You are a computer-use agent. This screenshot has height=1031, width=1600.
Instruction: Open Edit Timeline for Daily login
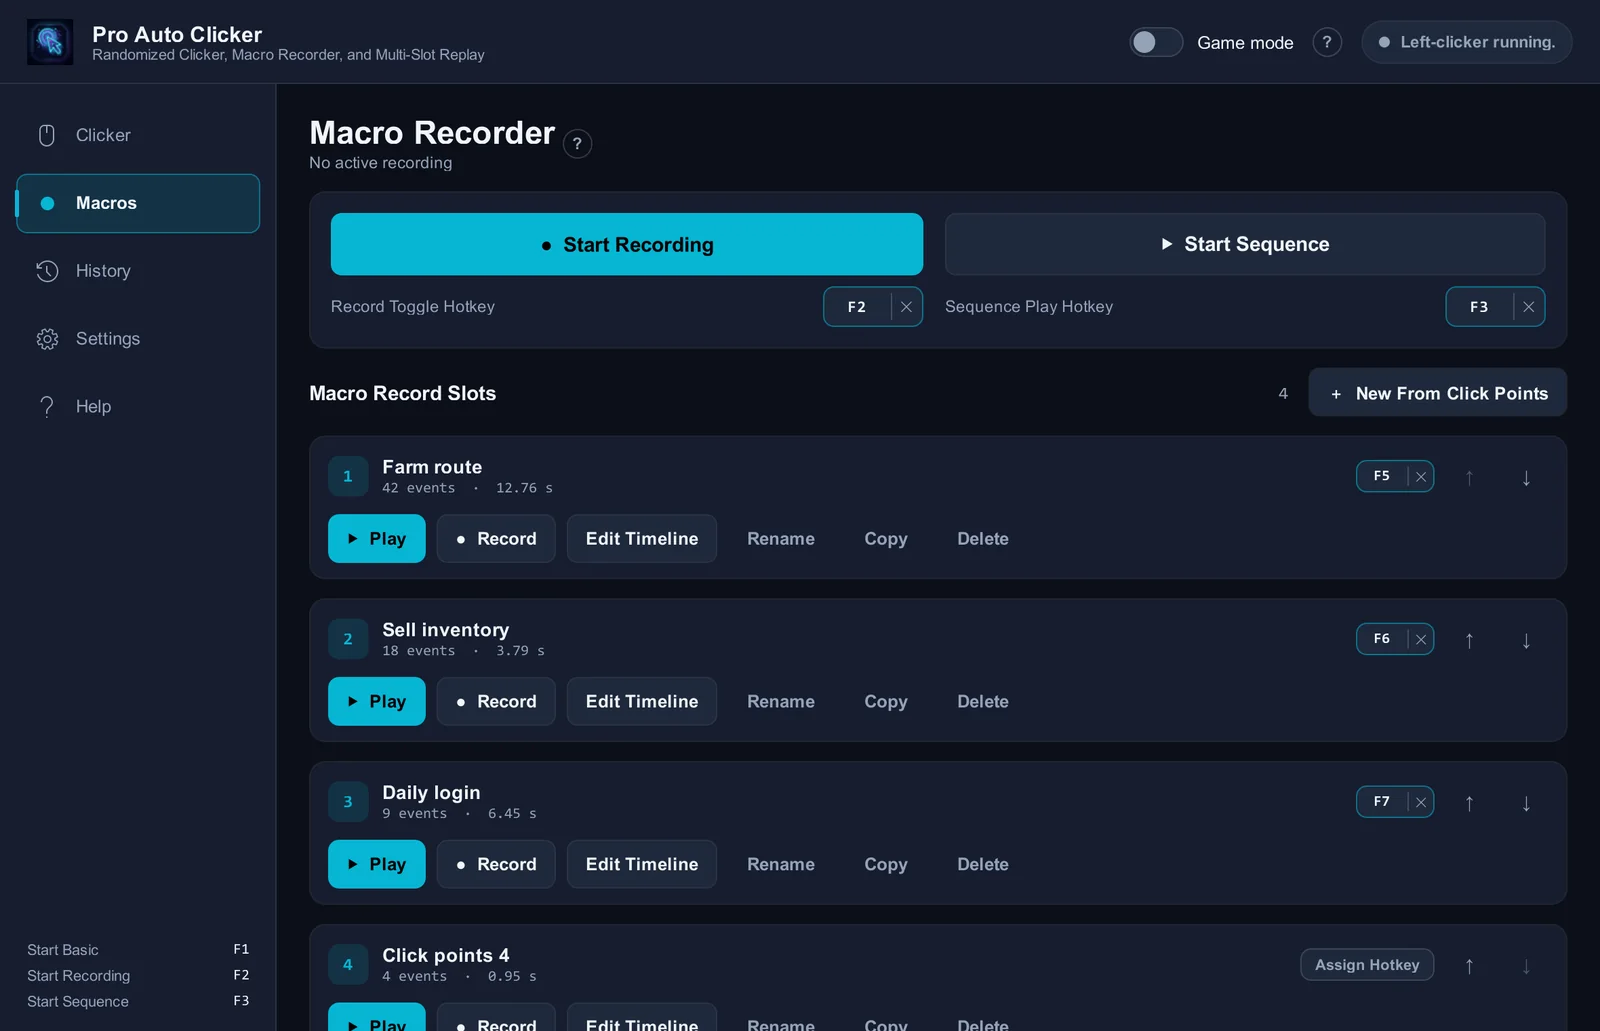coord(642,864)
